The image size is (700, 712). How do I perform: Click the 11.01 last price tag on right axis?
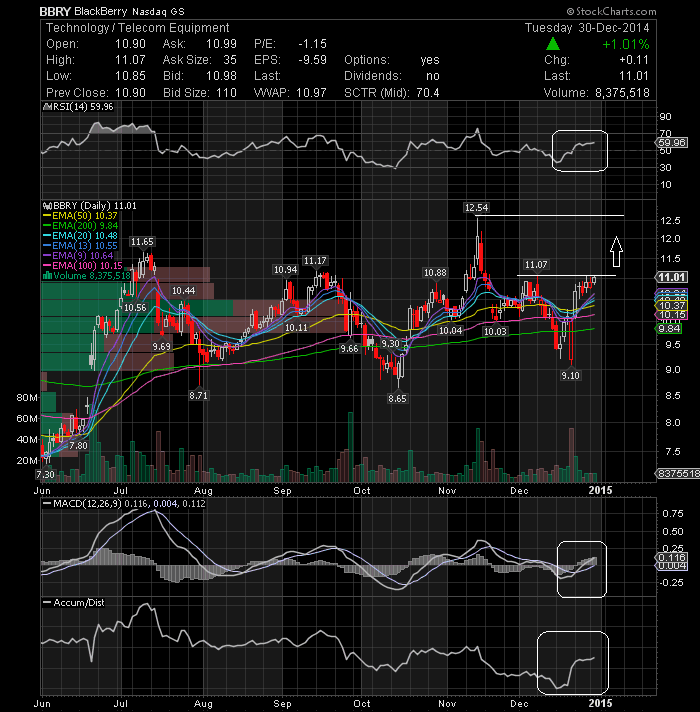click(672, 277)
